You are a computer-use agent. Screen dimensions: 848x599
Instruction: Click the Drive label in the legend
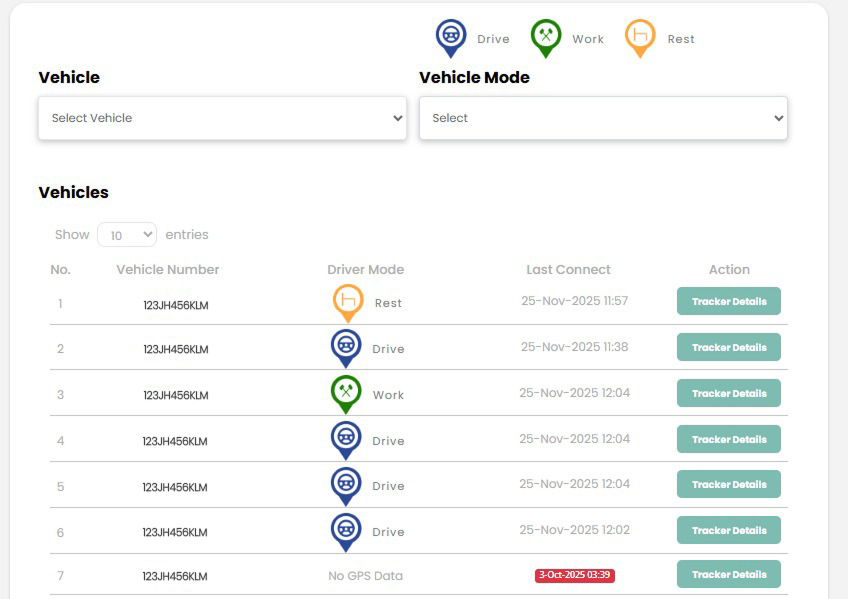(x=493, y=39)
